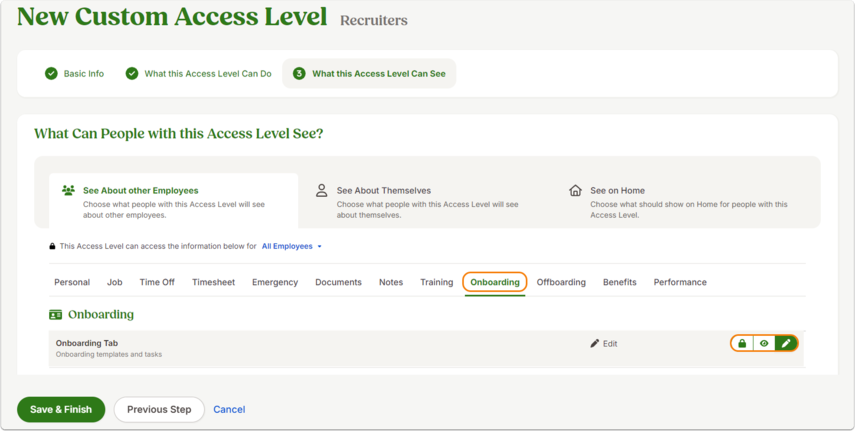The height and width of the screenshot is (431, 855).
Task: Open the Training tab
Action: click(436, 282)
